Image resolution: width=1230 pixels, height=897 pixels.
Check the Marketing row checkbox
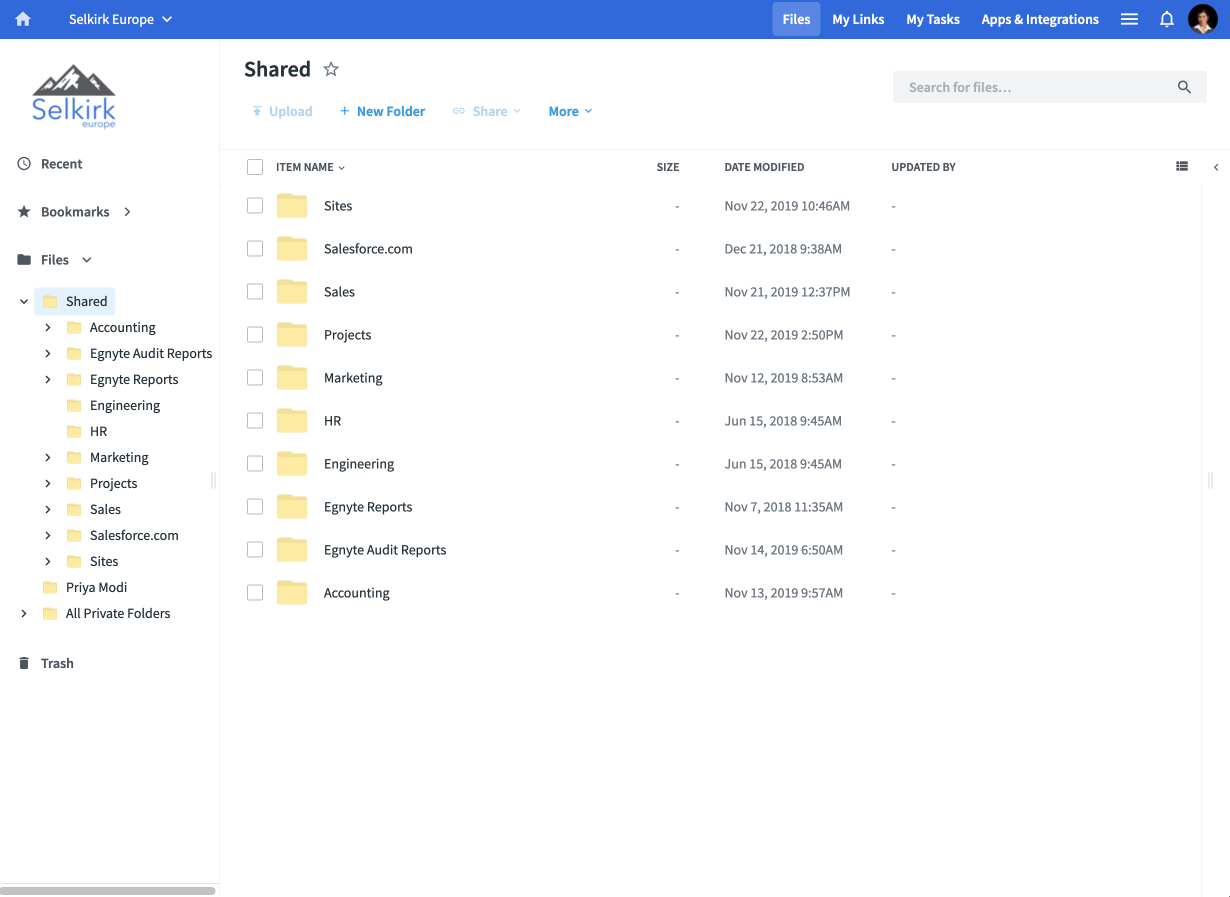[x=255, y=377]
